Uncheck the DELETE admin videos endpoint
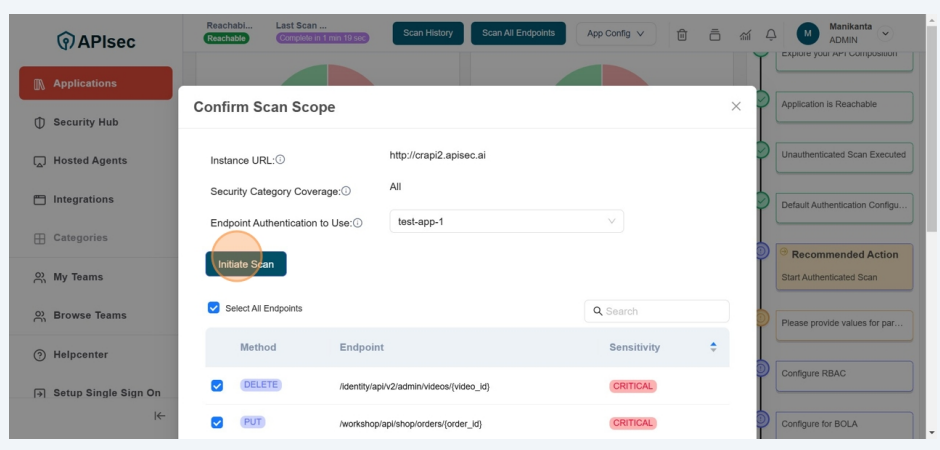 pos(217,386)
